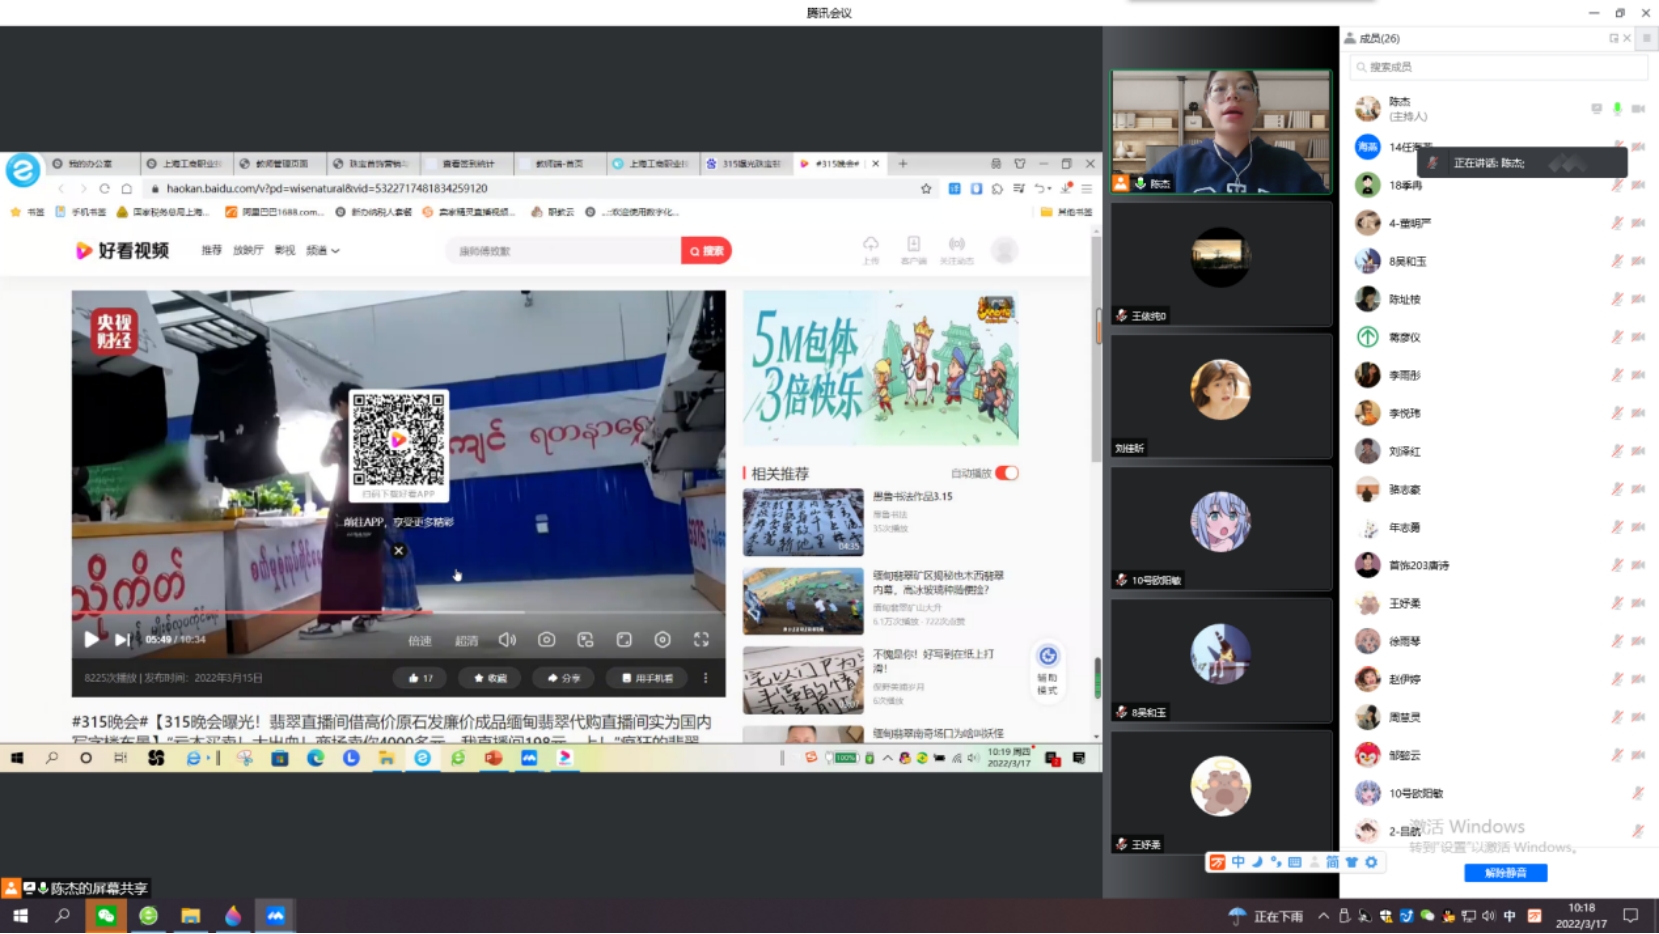Open the 推荐 navigation tab
The height and width of the screenshot is (934, 1659).
pos(212,251)
